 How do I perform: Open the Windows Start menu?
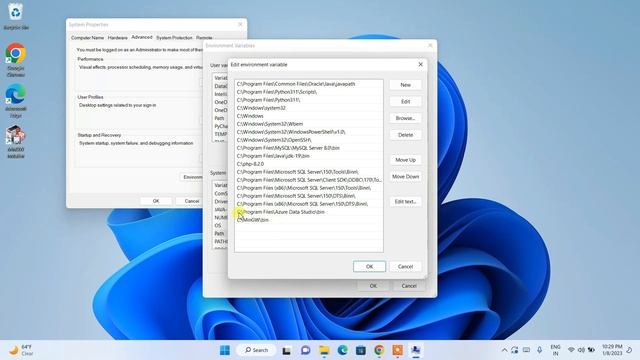tap(225, 350)
